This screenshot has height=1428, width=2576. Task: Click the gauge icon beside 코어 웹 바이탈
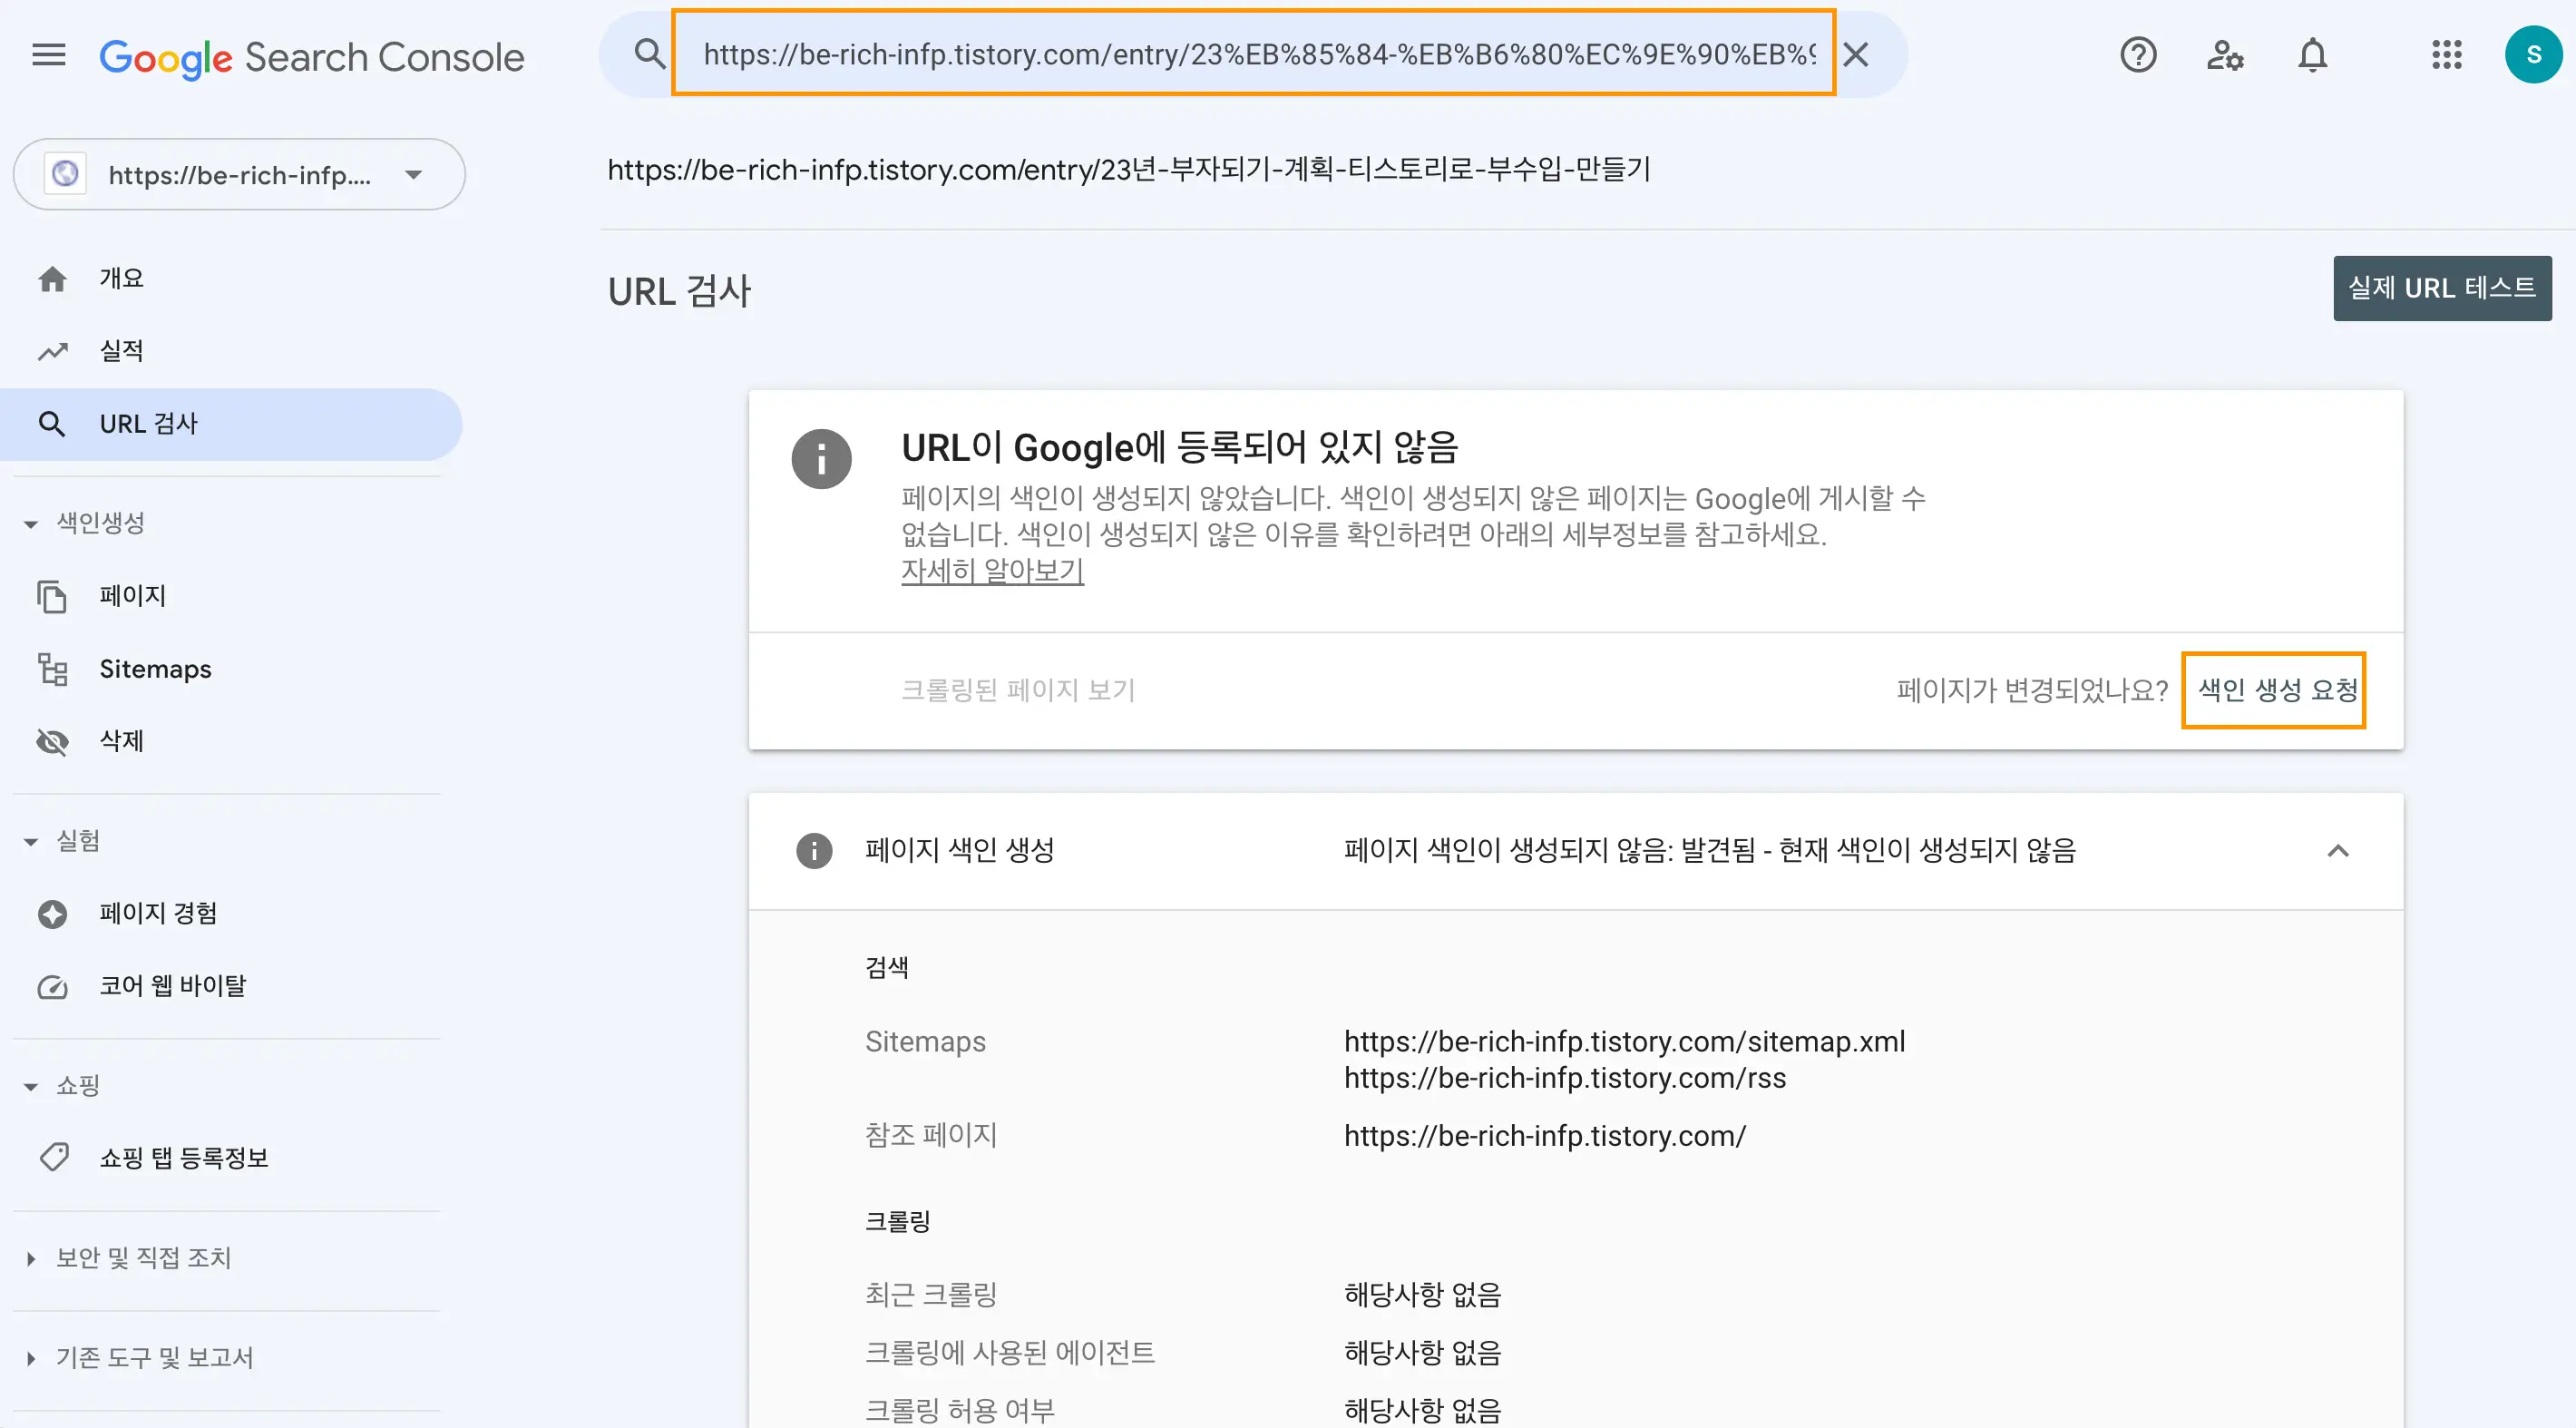[52, 986]
